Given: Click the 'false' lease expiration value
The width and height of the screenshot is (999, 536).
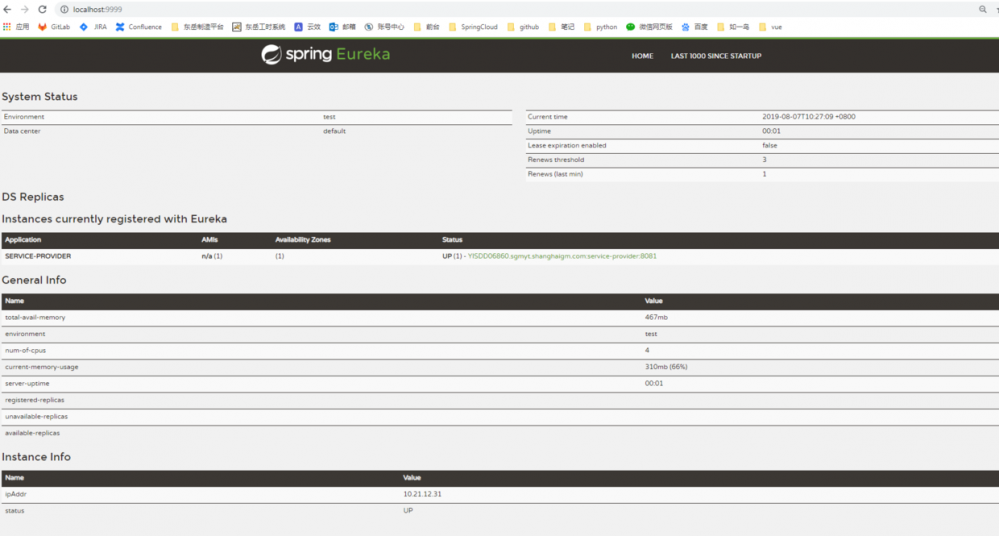Looking at the screenshot, I should point(769,146).
